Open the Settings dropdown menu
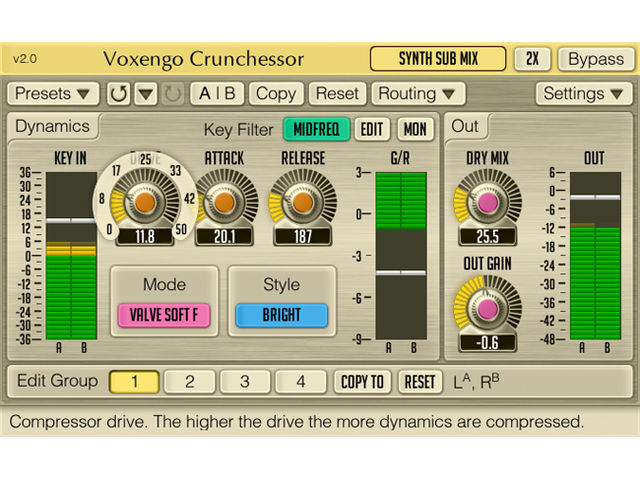 pyautogui.click(x=584, y=94)
